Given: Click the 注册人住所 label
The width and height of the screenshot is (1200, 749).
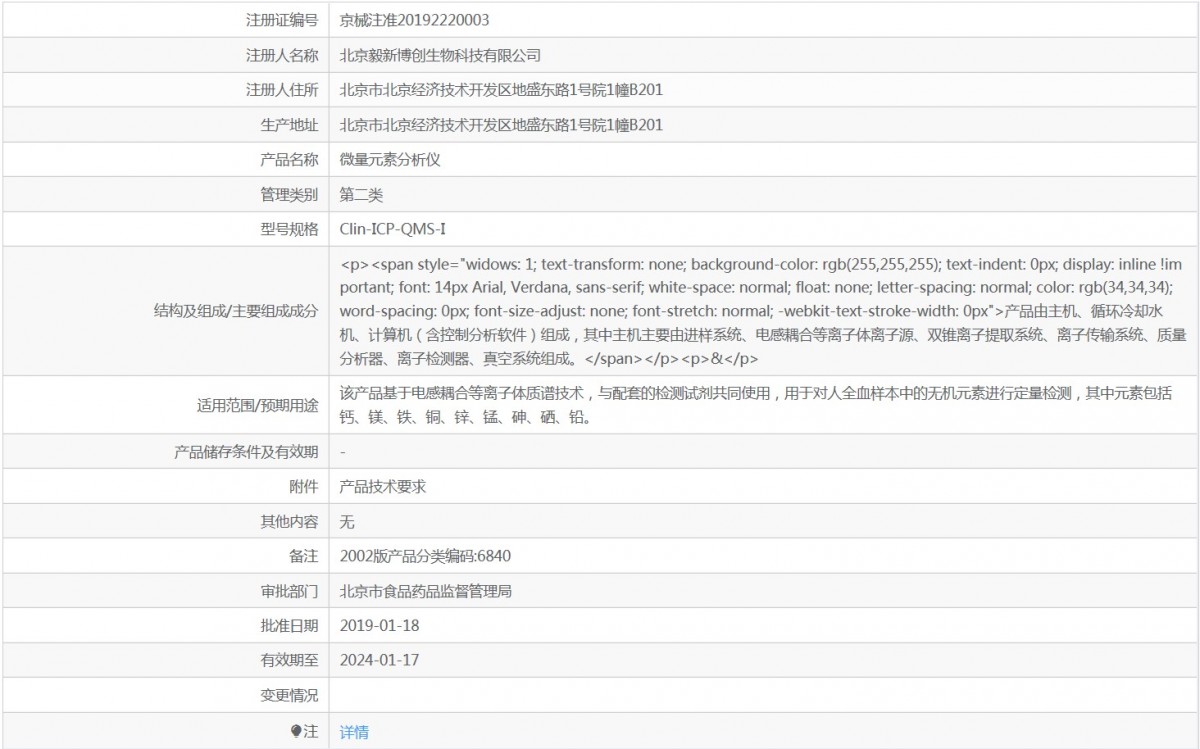Looking at the screenshot, I should pos(282,90).
